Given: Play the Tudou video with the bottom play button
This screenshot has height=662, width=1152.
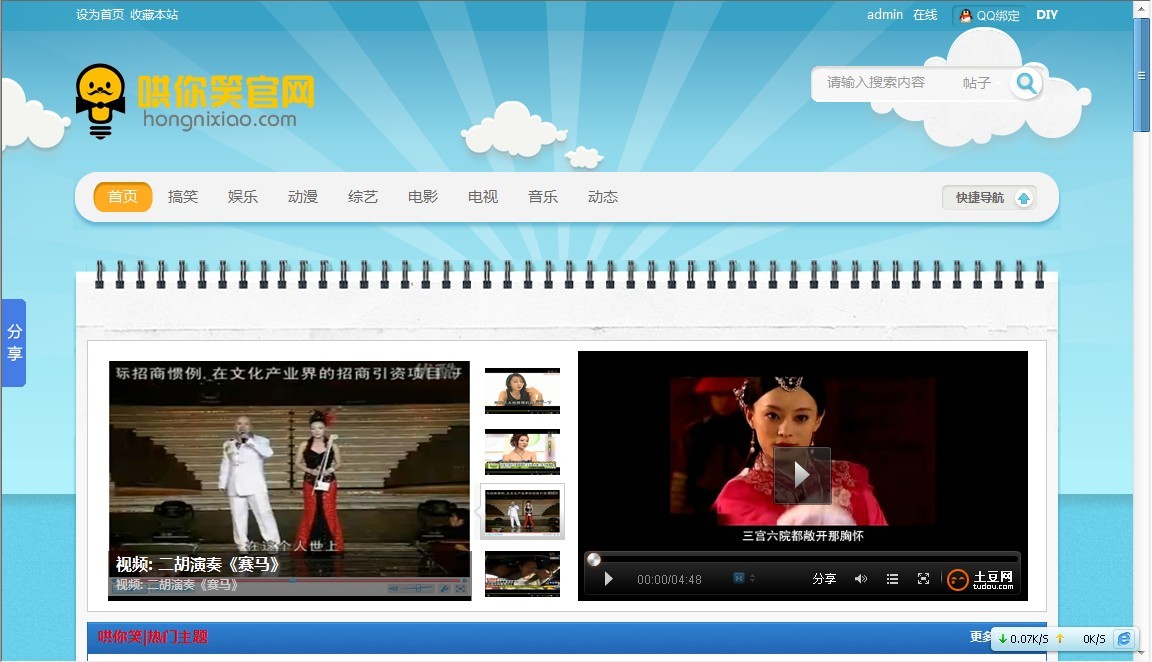Looking at the screenshot, I should coord(608,579).
